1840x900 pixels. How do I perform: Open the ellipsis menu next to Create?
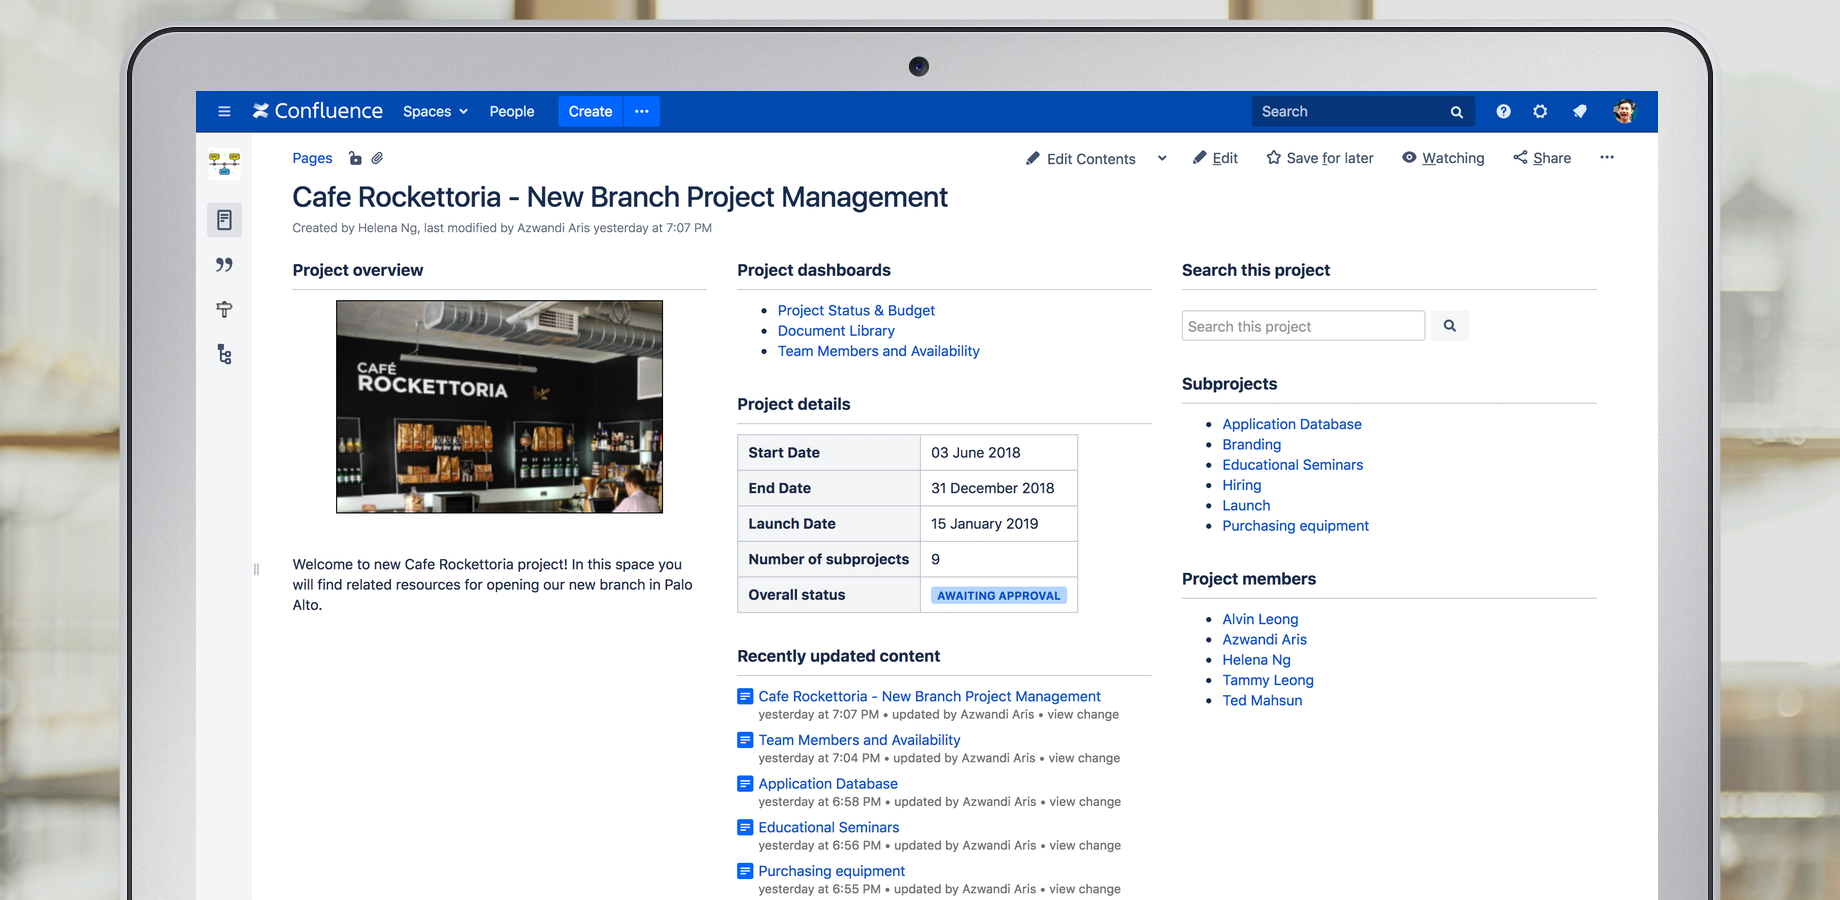pyautogui.click(x=642, y=111)
